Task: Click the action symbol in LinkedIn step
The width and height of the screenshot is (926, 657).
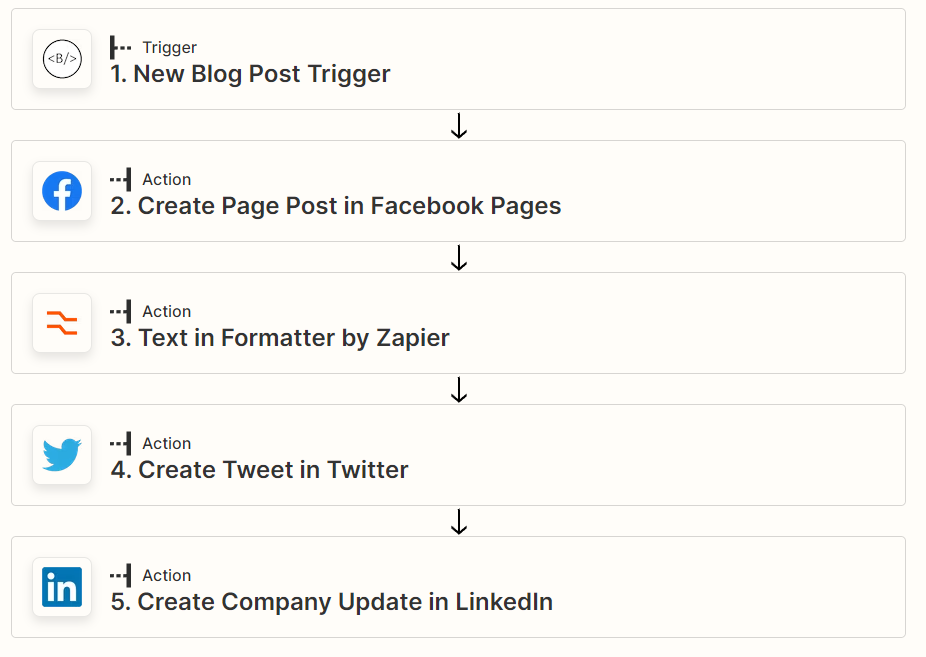Action: (x=120, y=576)
